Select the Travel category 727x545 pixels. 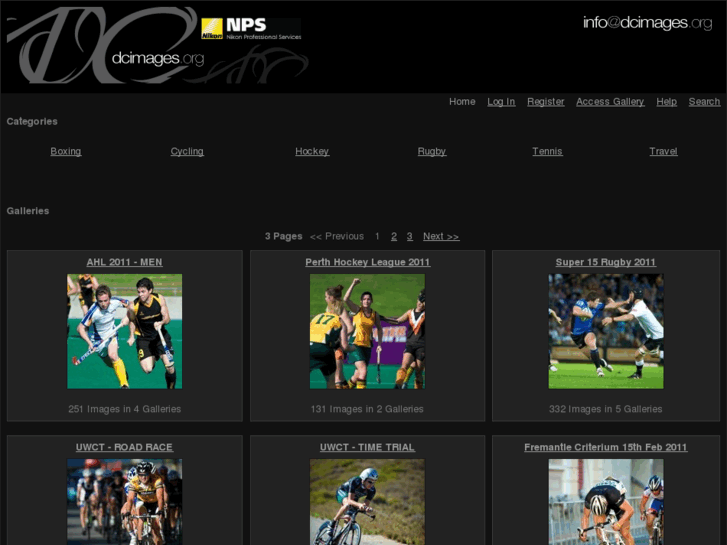tap(663, 151)
